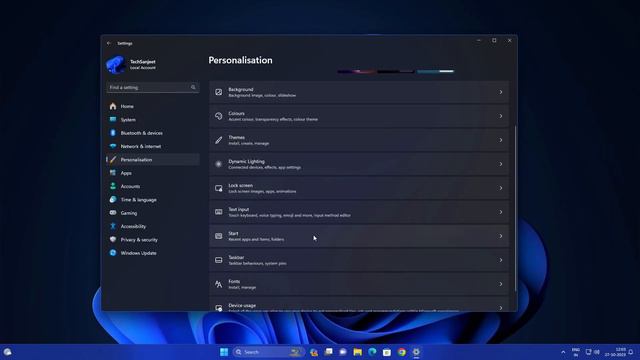The image size is (640, 360).
Task: Open System settings in the sidebar
Action: point(153,120)
